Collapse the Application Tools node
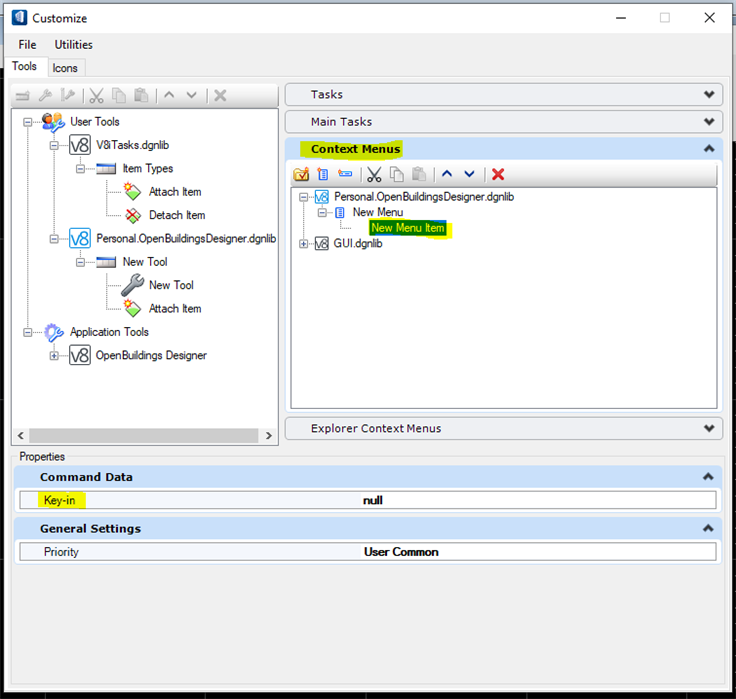 pyautogui.click(x=28, y=332)
